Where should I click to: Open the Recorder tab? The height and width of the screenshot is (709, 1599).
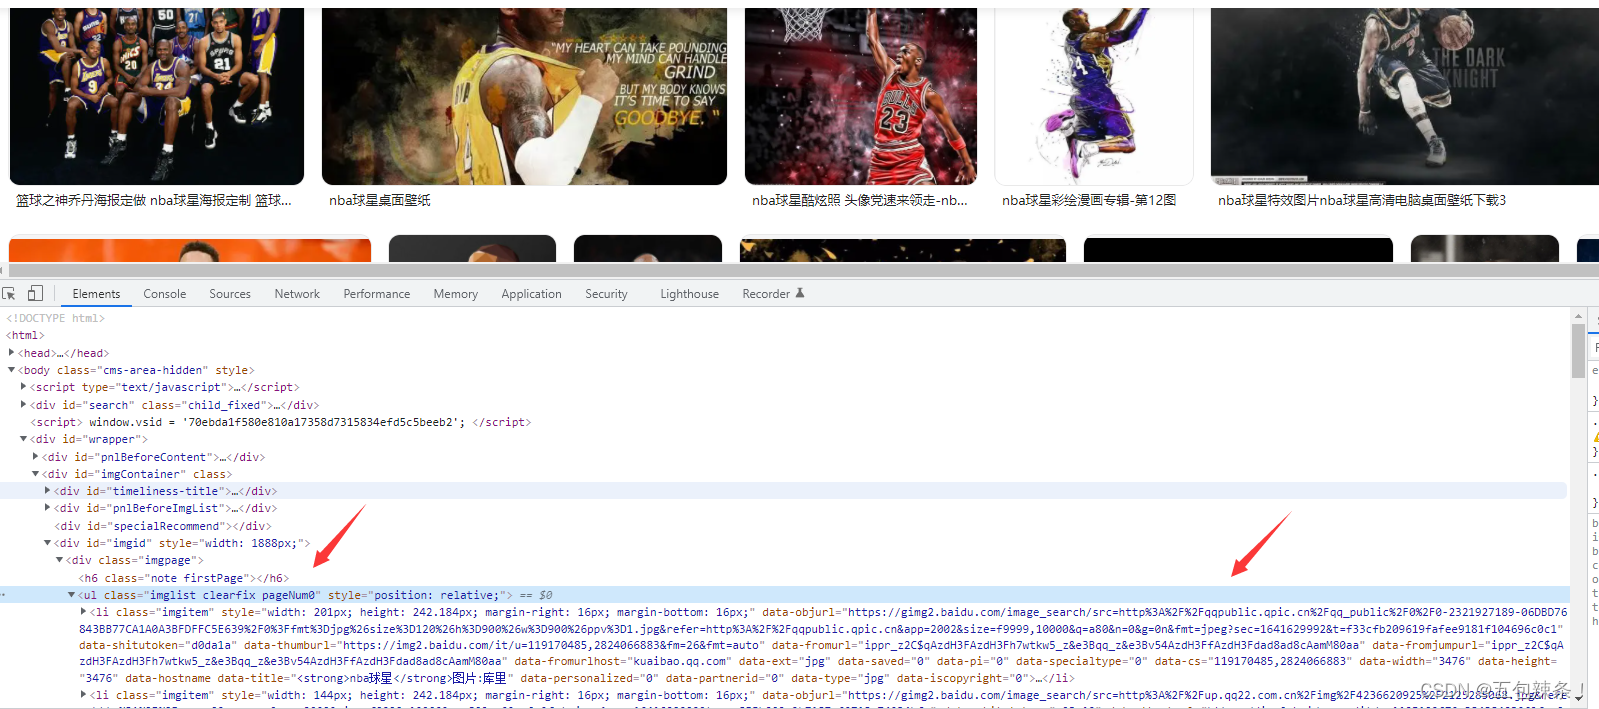point(766,294)
